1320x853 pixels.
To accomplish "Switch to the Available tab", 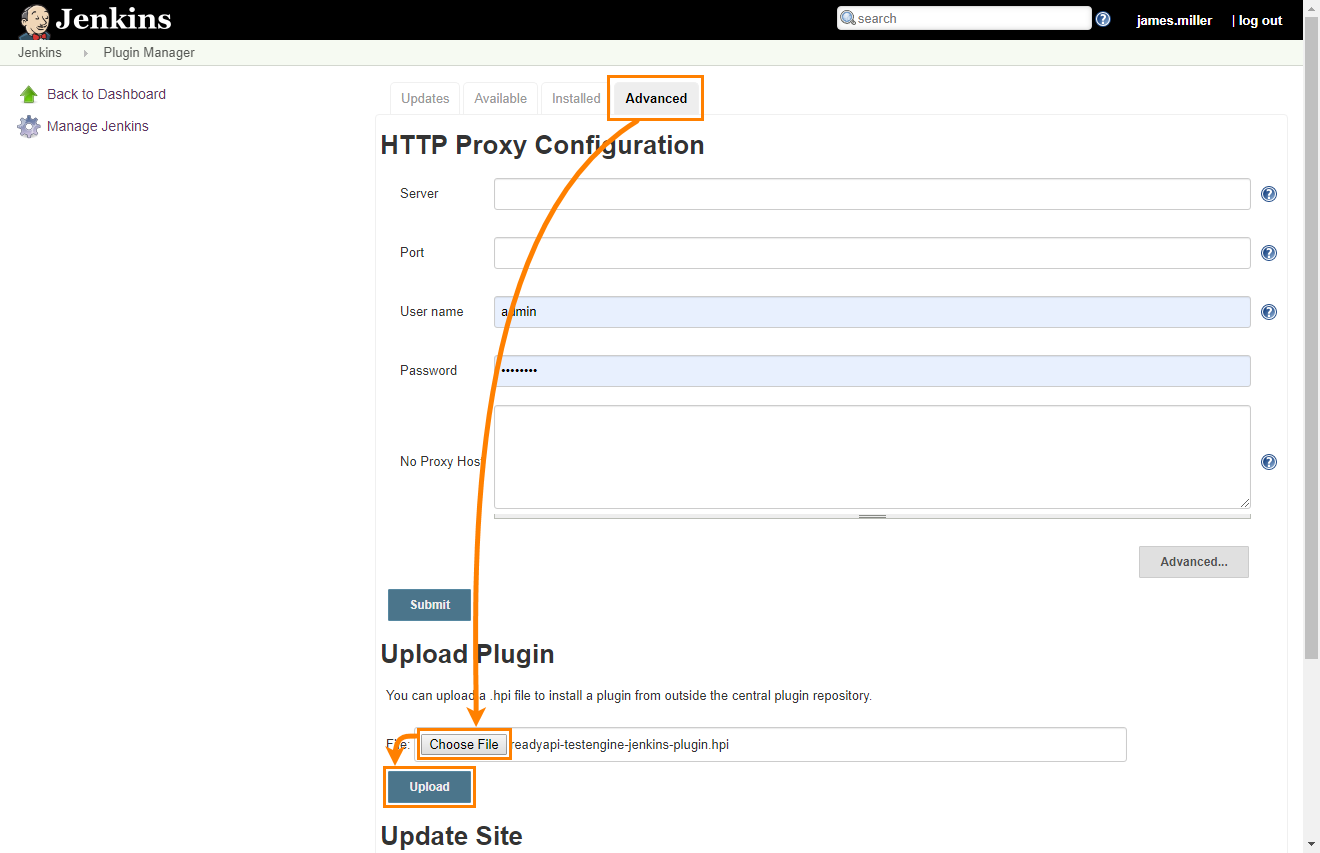I will pyautogui.click(x=500, y=98).
